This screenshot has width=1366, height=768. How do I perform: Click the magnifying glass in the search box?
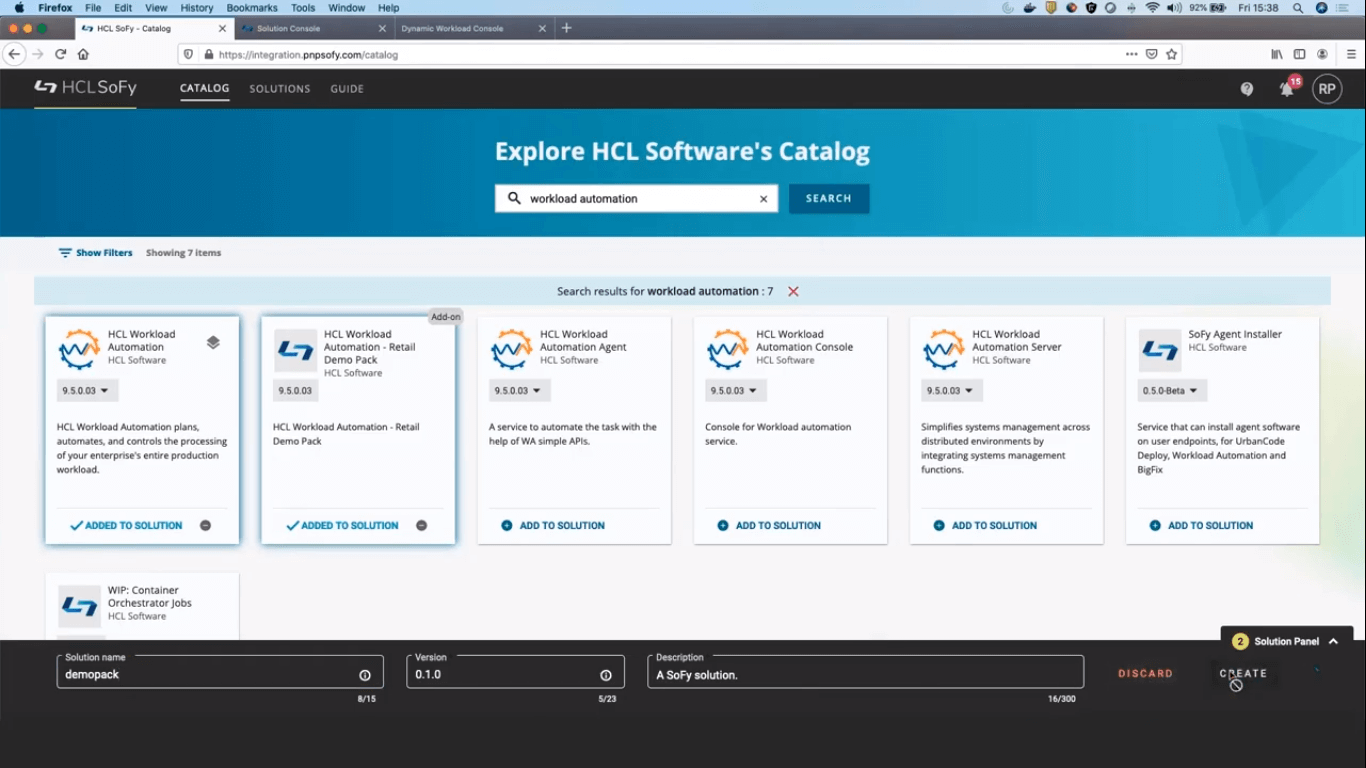513,198
